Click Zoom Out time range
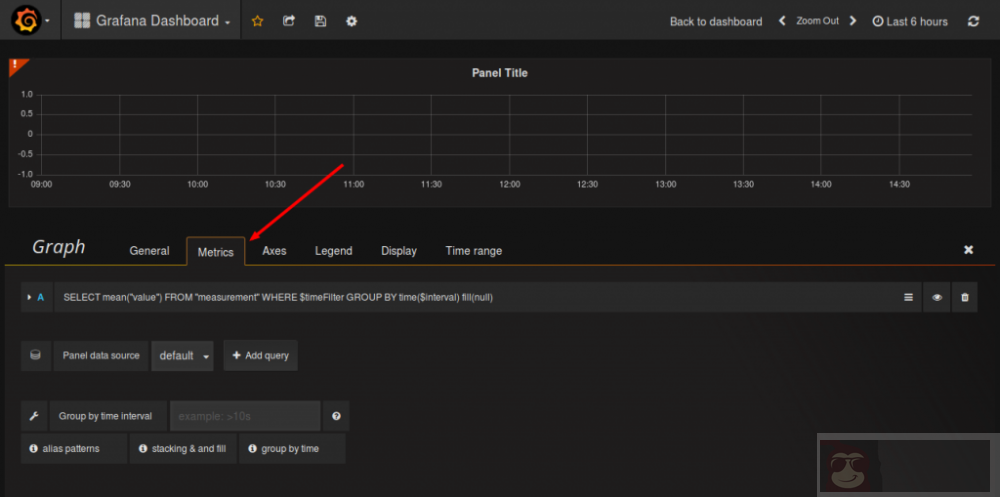Image resolution: width=1000 pixels, height=497 pixels. pos(817,21)
